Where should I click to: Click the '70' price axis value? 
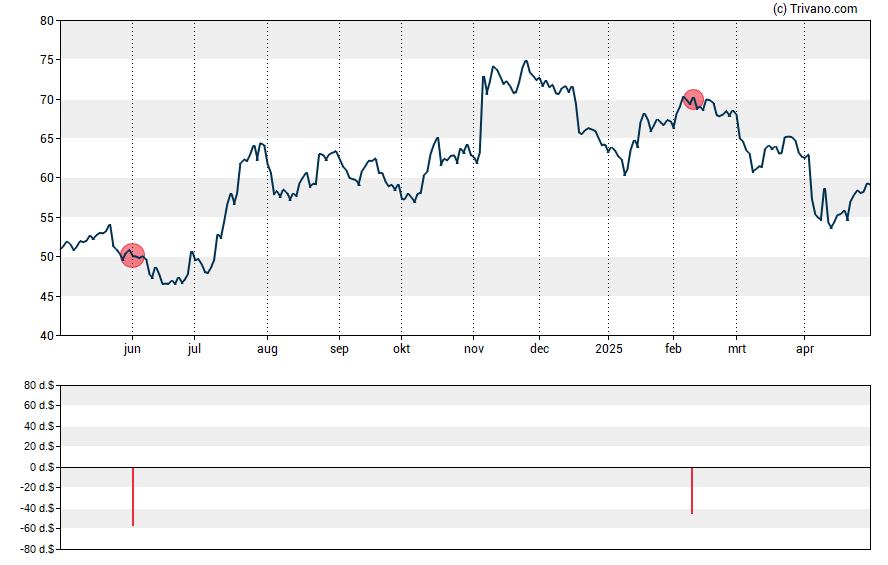[x=47, y=100]
